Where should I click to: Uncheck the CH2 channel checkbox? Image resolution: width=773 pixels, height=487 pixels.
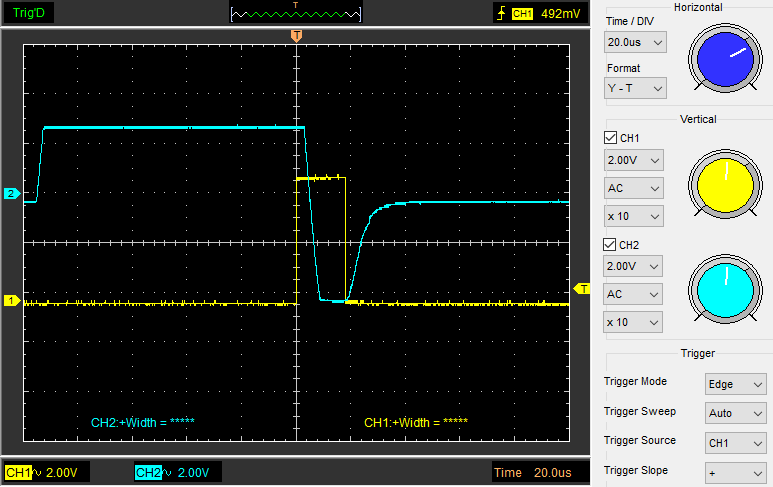[611, 244]
